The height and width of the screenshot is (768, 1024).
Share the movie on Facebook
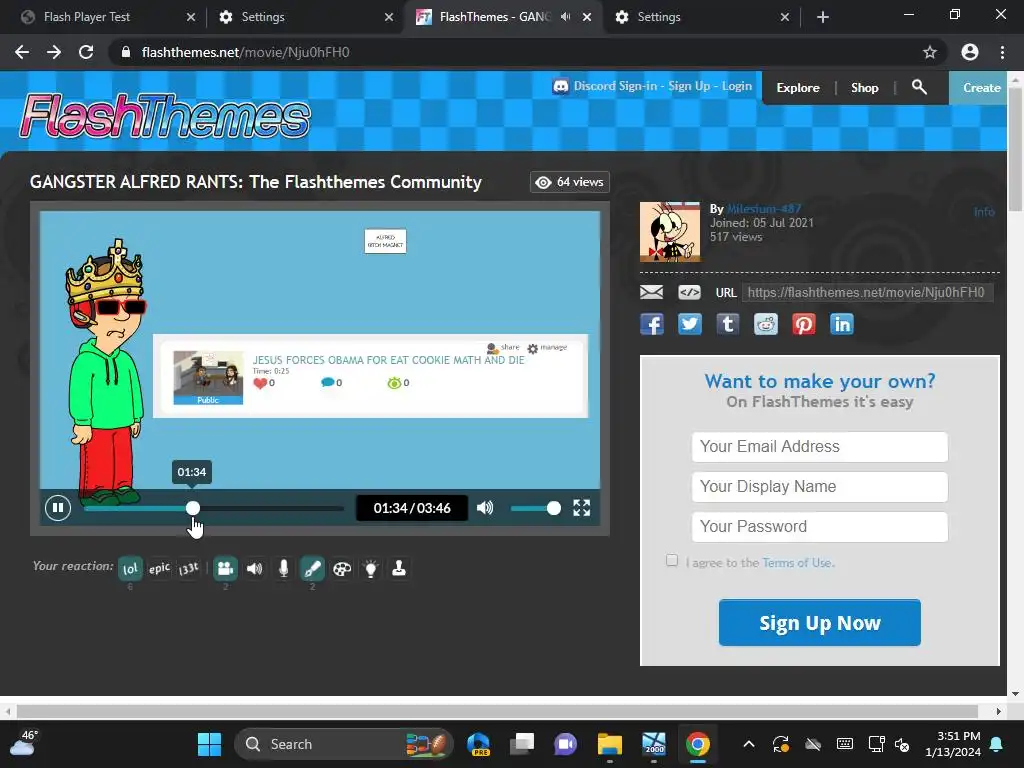[x=652, y=324]
